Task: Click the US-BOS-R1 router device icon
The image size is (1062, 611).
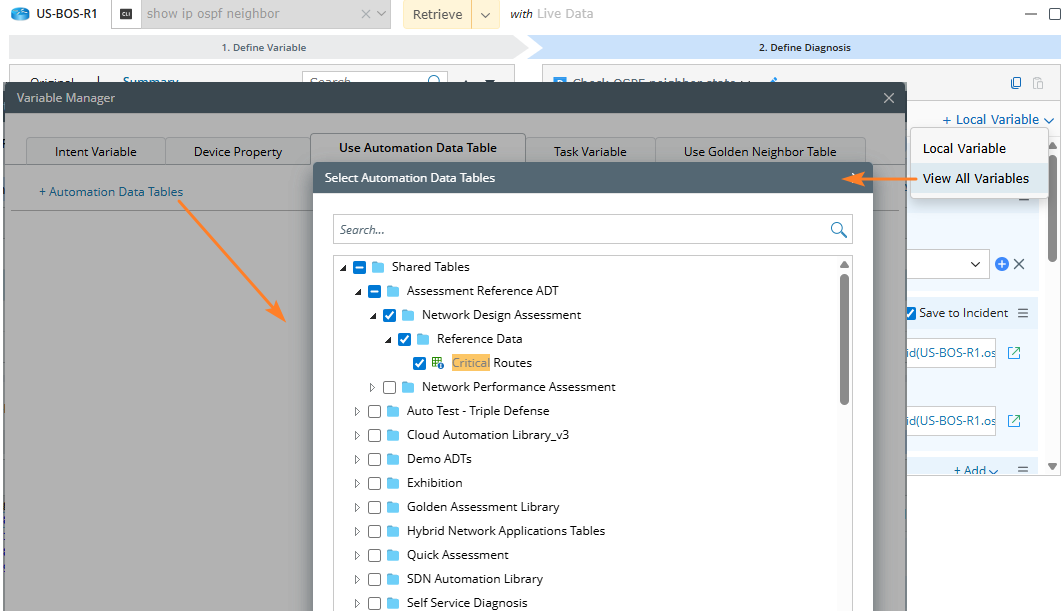Action: pyautogui.click(x=20, y=14)
